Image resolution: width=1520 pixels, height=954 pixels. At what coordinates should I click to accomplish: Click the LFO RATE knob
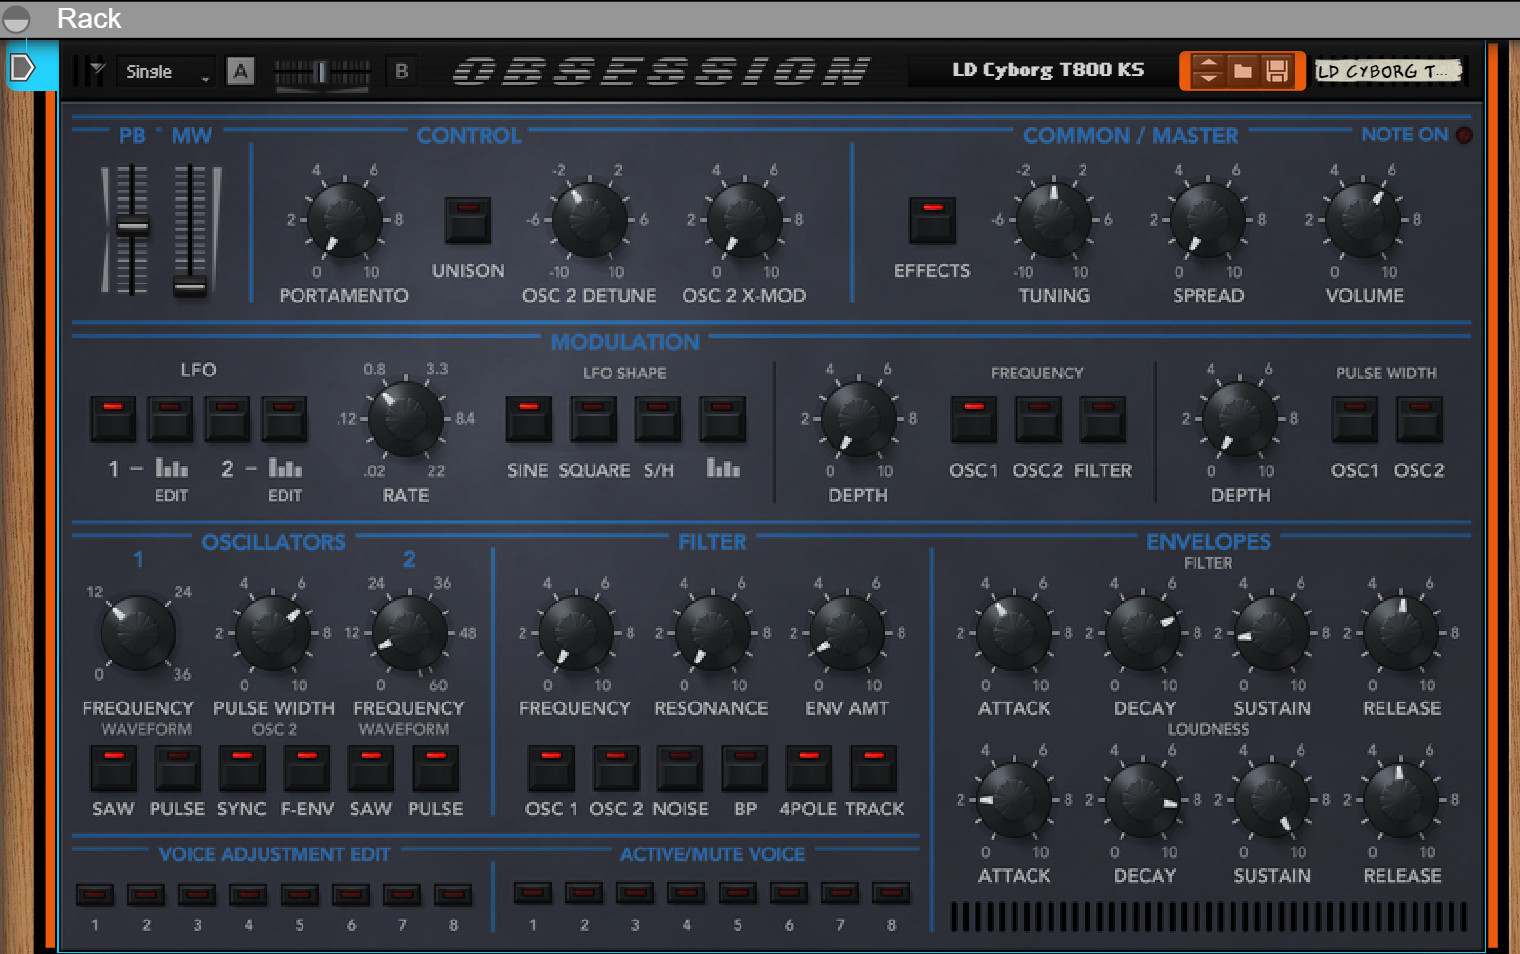tap(406, 419)
